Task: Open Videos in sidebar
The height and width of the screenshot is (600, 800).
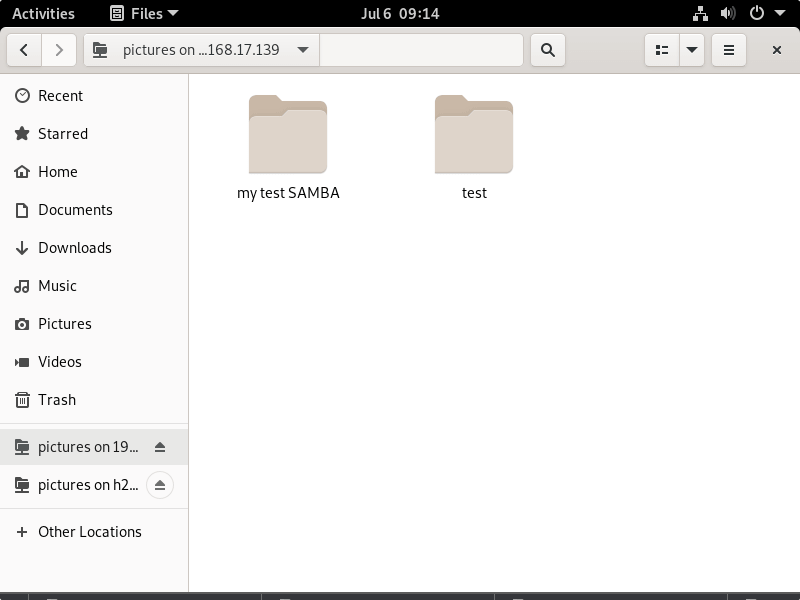Action: tap(94, 362)
